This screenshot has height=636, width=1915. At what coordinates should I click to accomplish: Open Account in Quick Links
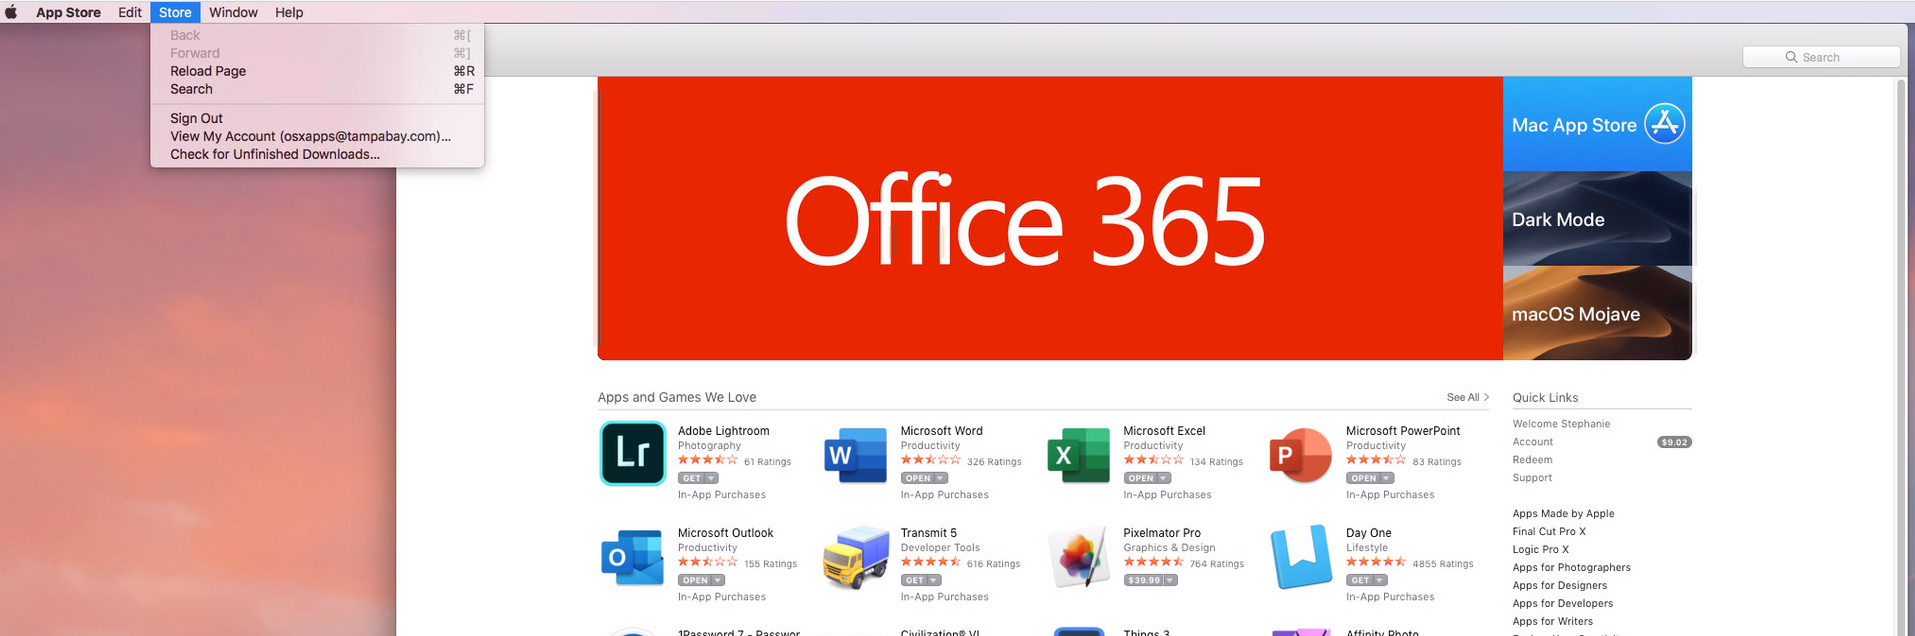(1532, 442)
